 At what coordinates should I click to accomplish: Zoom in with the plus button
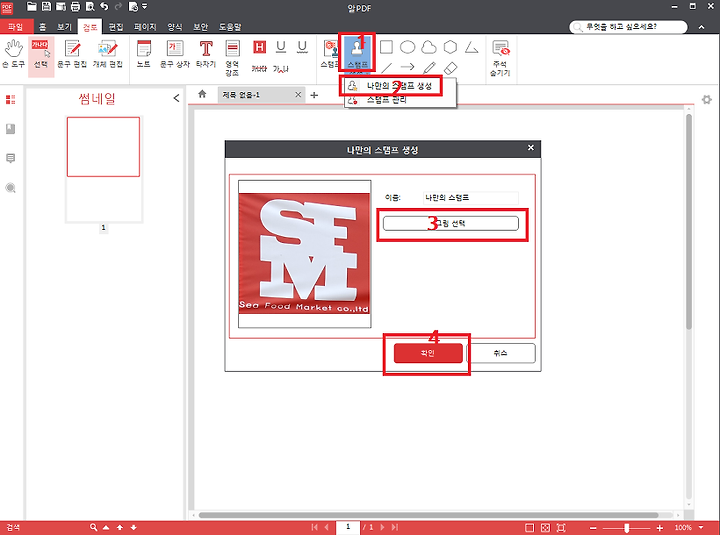(660, 528)
